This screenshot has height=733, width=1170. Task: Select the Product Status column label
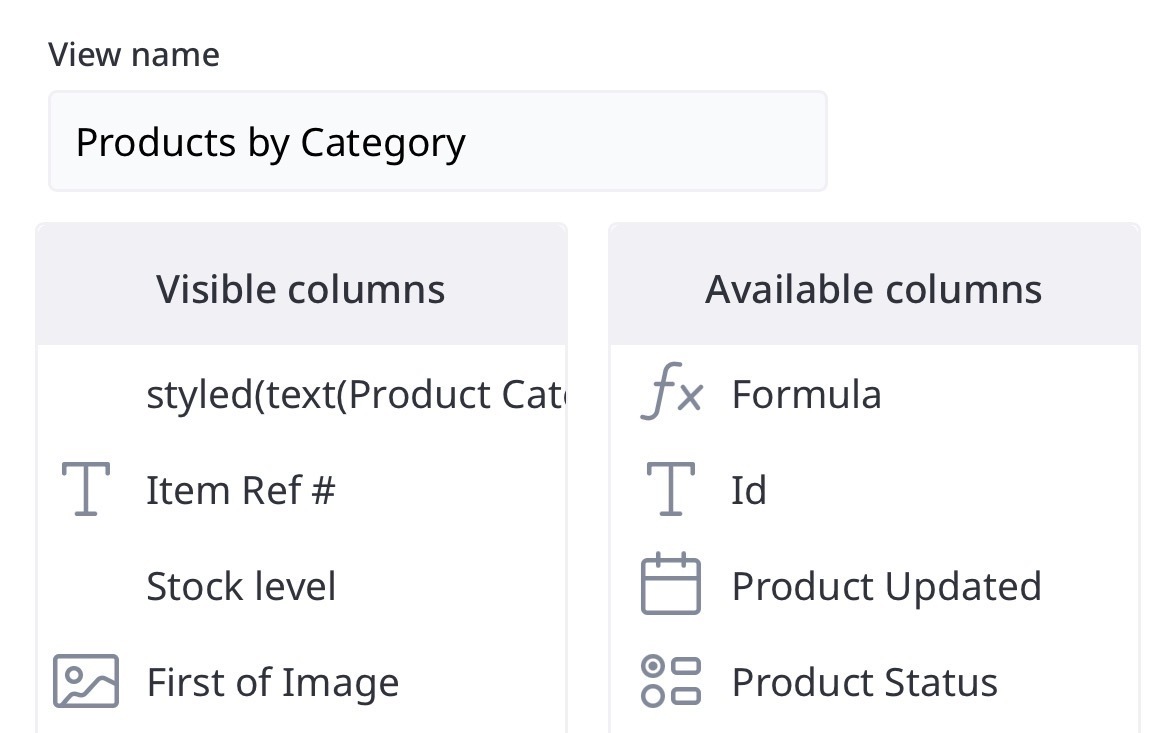(864, 683)
